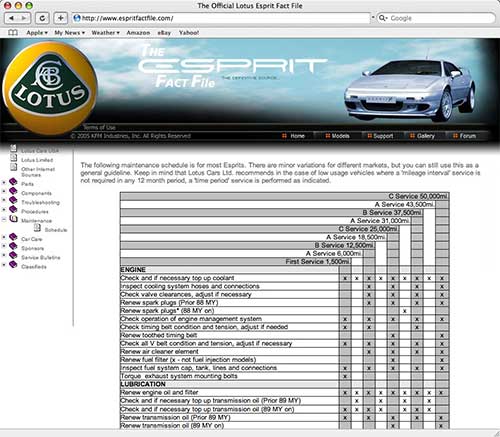Open the Service Bulletins sidebar label
Image resolution: width=500 pixels, height=437 pixels.
pyautogui.click(x=41, y=257)
